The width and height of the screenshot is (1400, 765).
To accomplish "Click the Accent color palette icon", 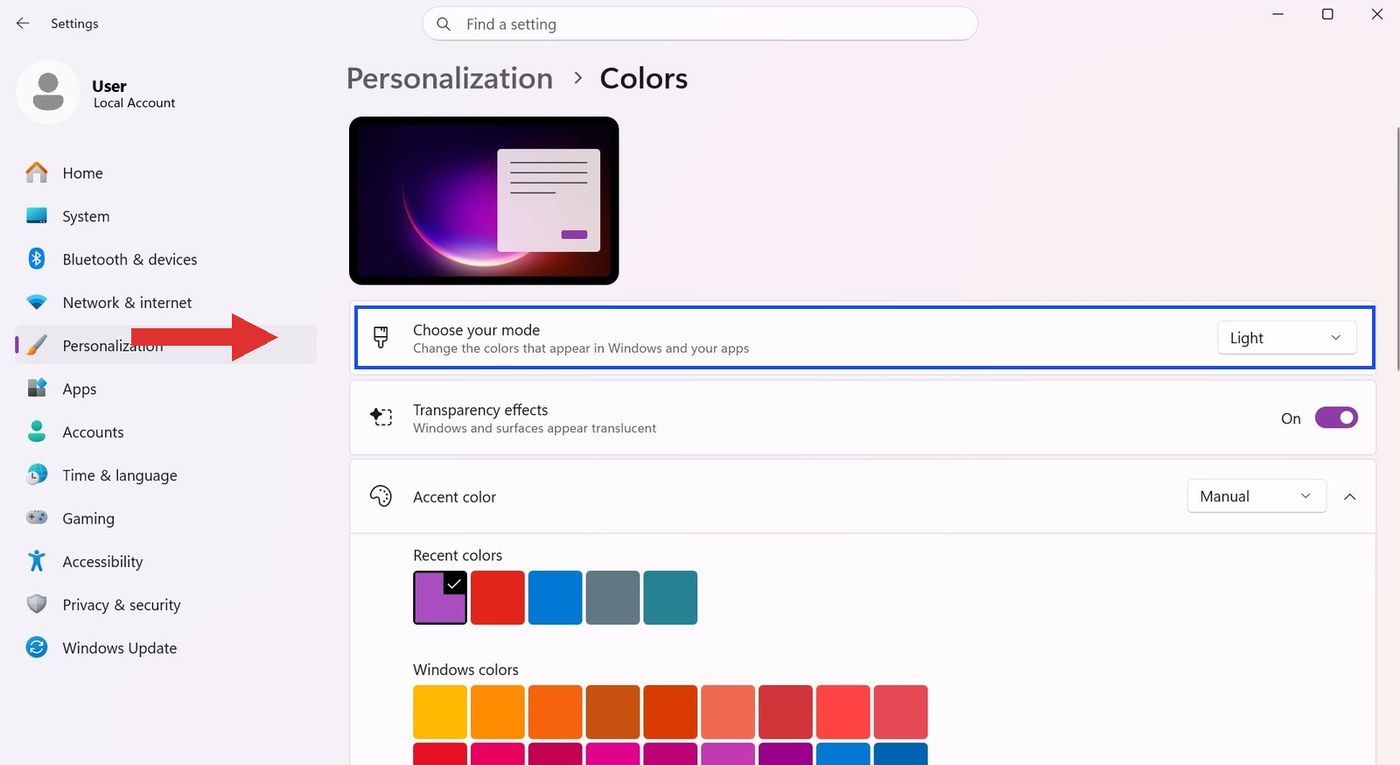I will (381, 496).
